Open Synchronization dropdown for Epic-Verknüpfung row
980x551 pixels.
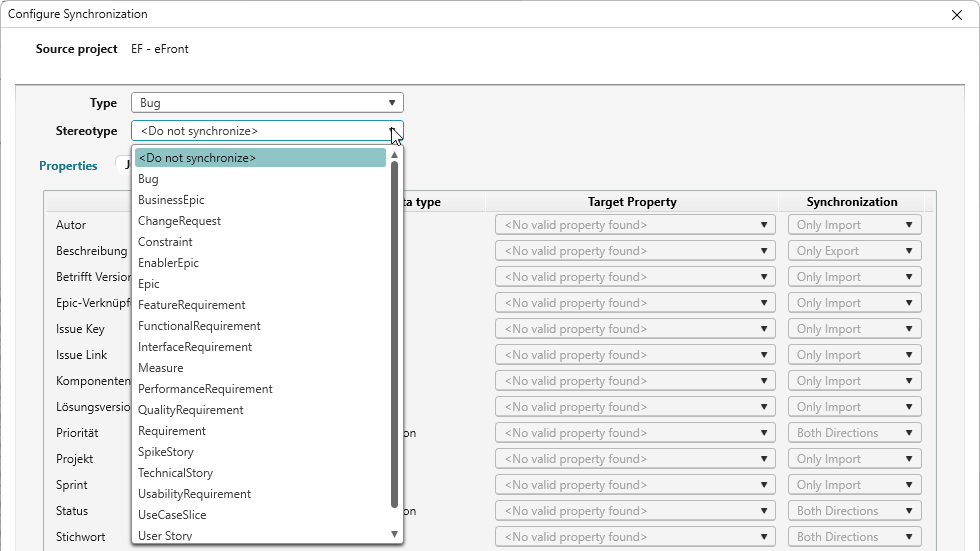point(854,303)
